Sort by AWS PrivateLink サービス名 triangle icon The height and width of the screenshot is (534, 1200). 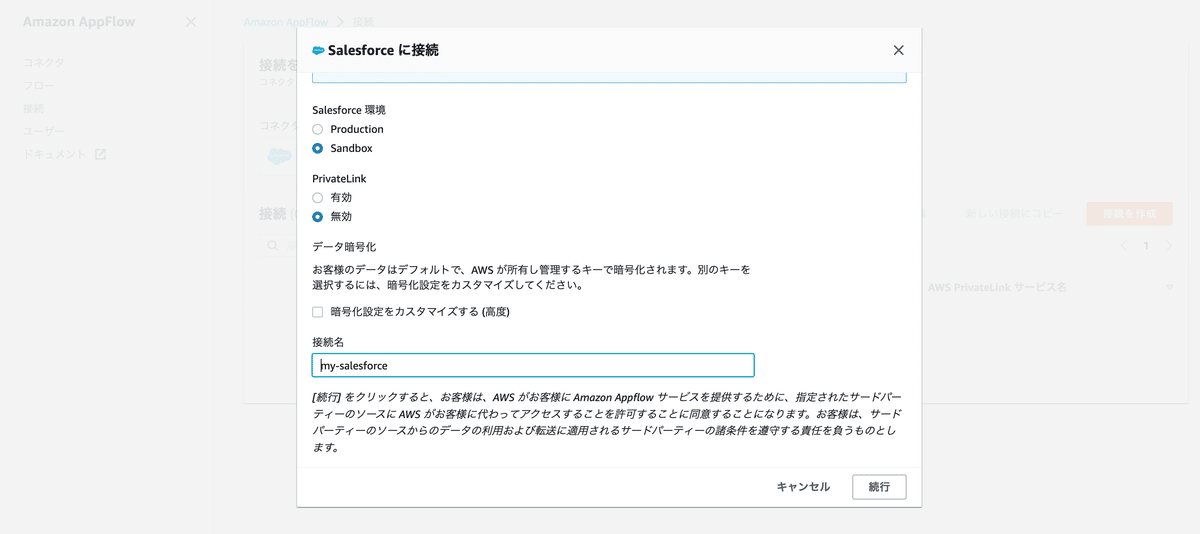[x=1169, y=288]
